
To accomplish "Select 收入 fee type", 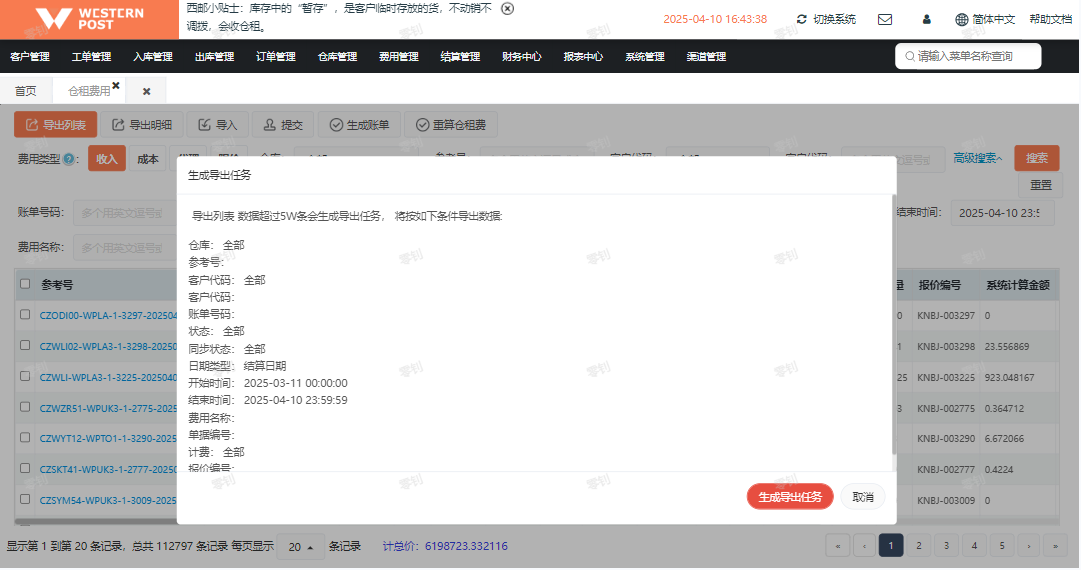I will [x=107, y=159].
